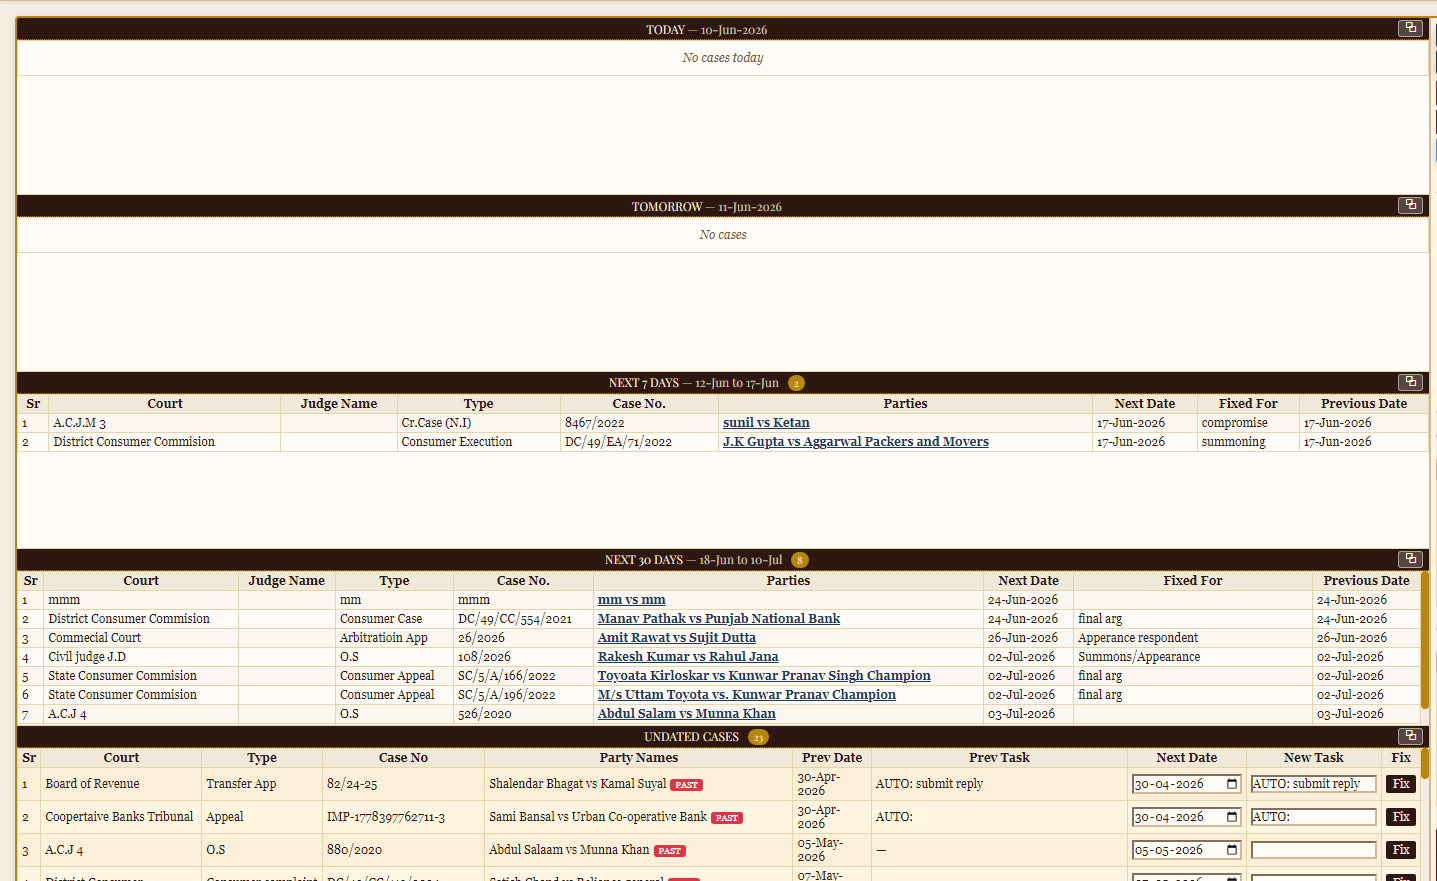Open Abdul Salam vs Munna Khan case link
Image resolution: width=1437 pixels, height=881 pixels.
point(687,714)
